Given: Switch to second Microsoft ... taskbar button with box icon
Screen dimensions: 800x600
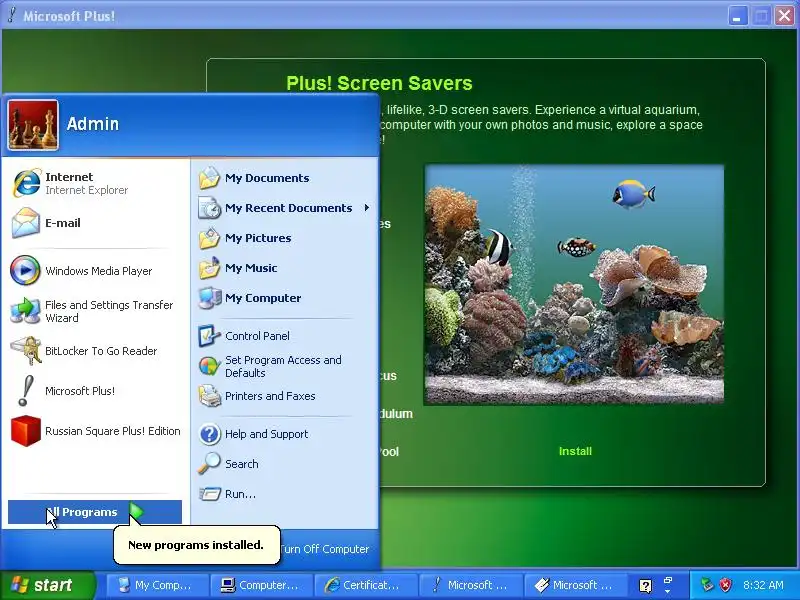Looking at the screenshot, I should coord(574,585).
